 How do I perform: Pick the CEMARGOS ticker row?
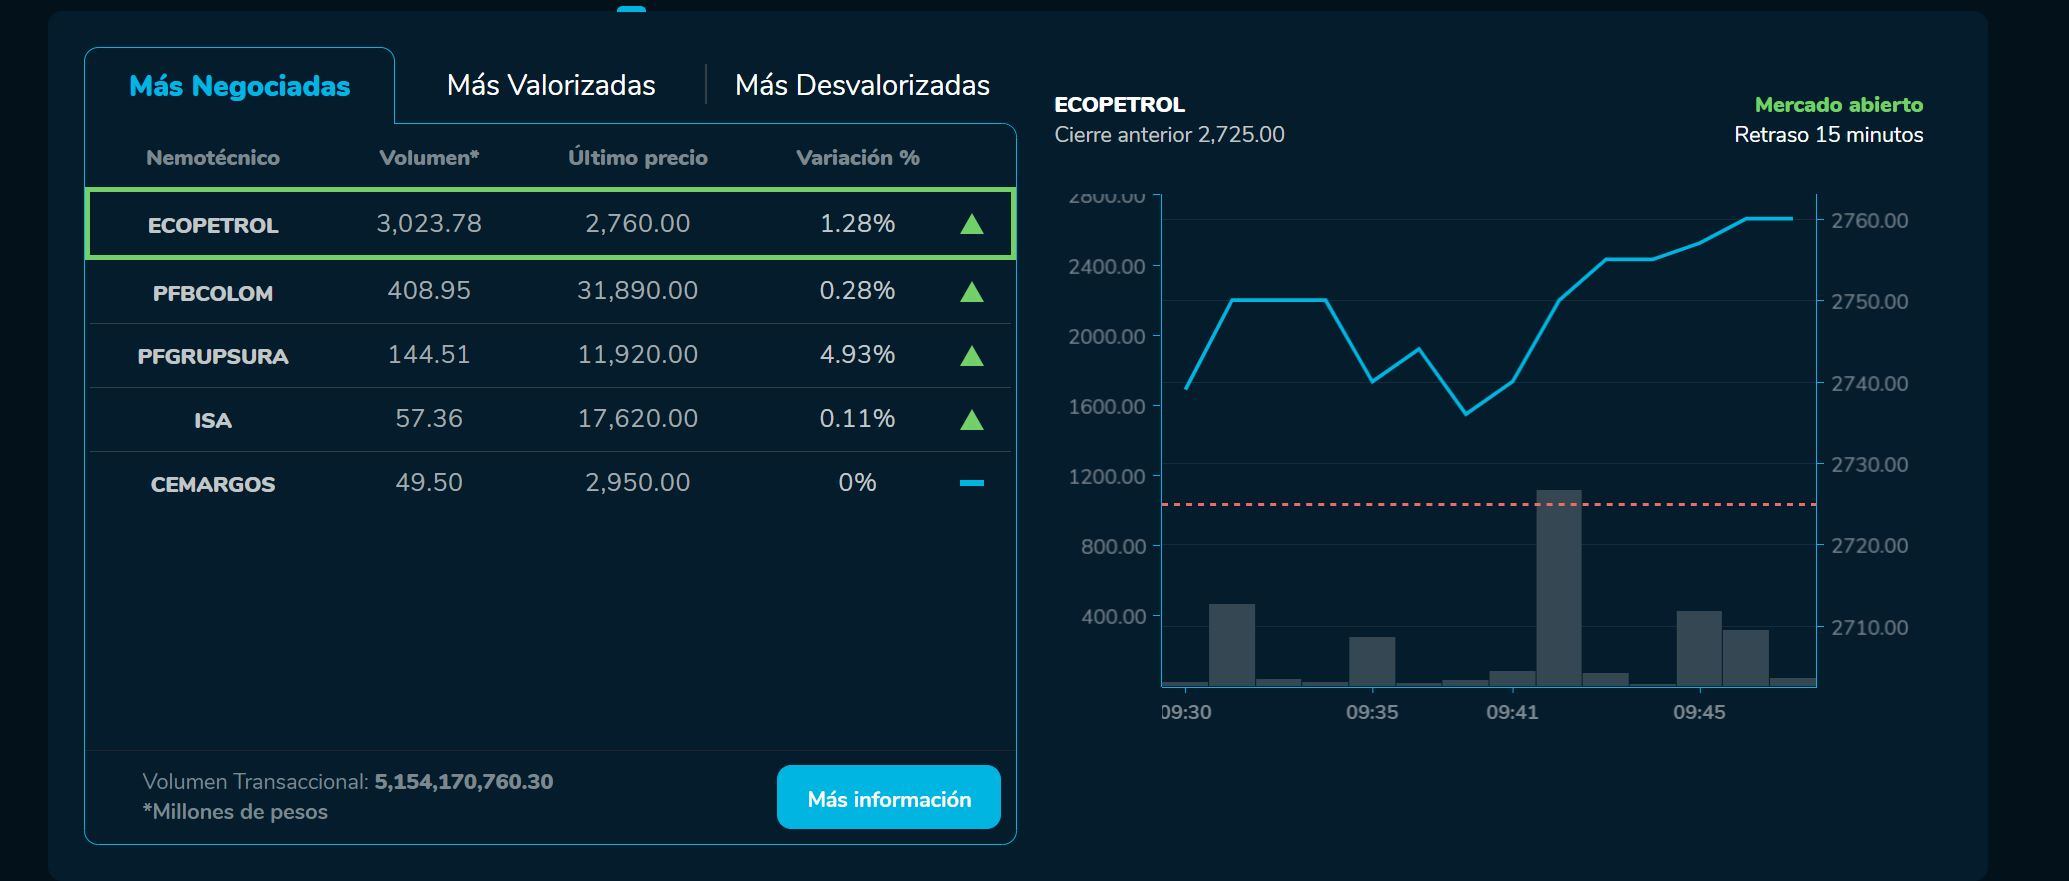[x=213, y=484]
